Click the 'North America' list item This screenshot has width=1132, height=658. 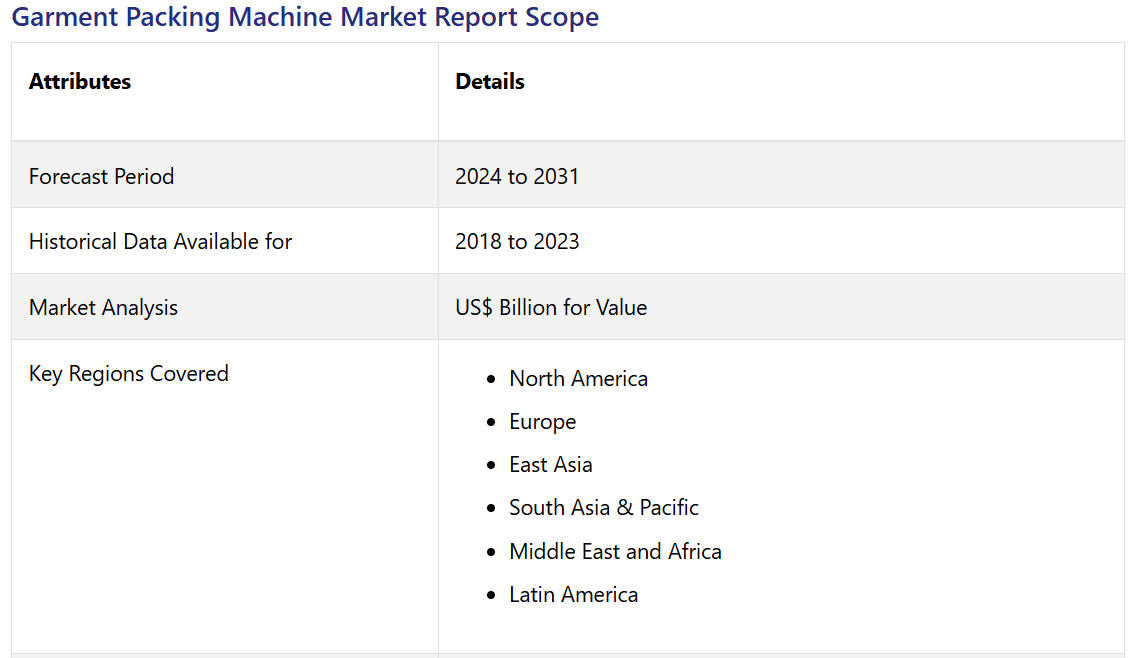tap(578, 378)
